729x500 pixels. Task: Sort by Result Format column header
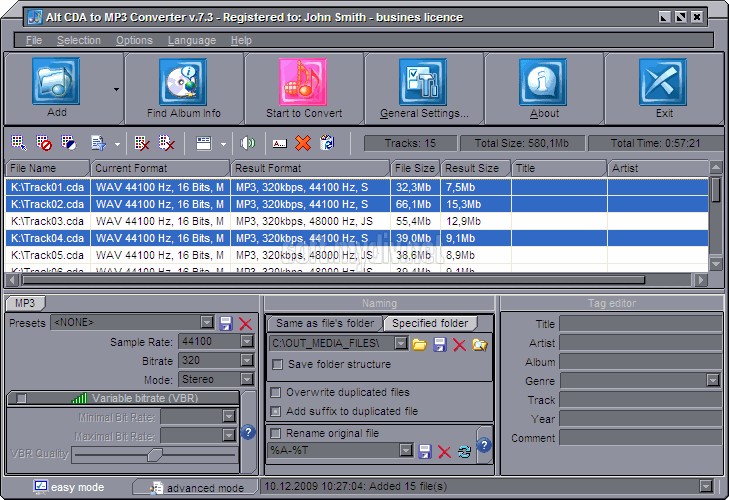310,168
